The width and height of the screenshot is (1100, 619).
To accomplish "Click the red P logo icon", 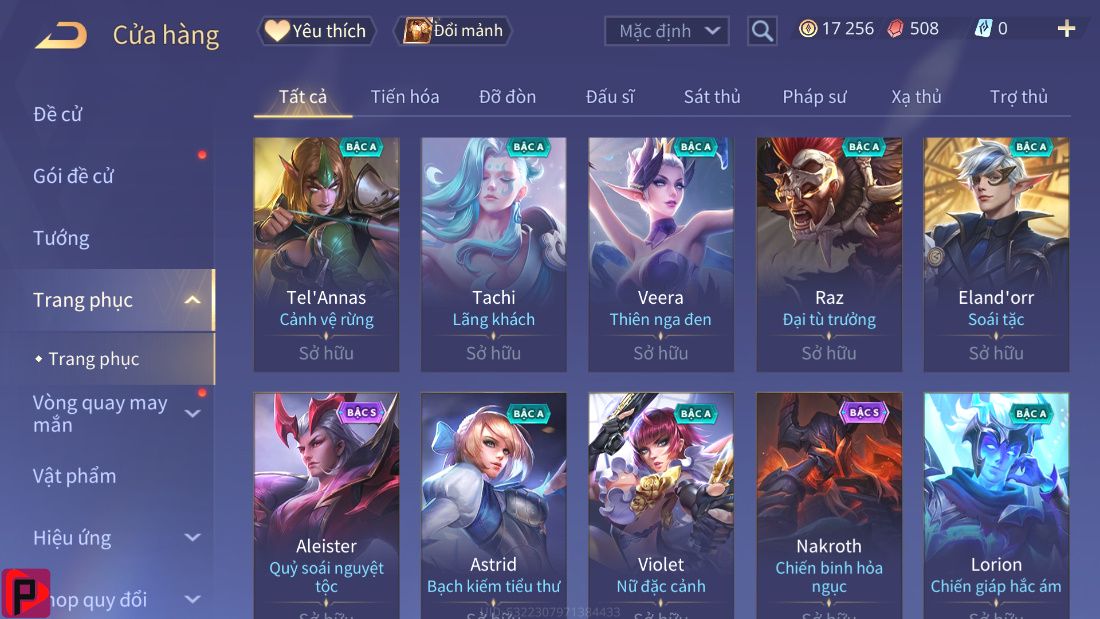I will tap(25, 593).
